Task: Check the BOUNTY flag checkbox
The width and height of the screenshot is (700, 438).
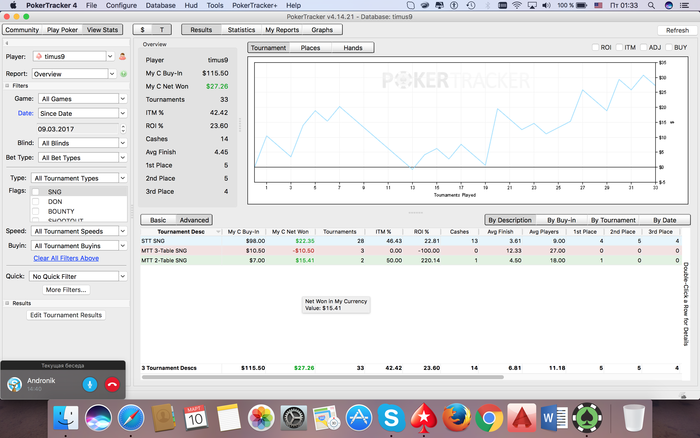Action: pyautogui.click(x=36, y=211)
